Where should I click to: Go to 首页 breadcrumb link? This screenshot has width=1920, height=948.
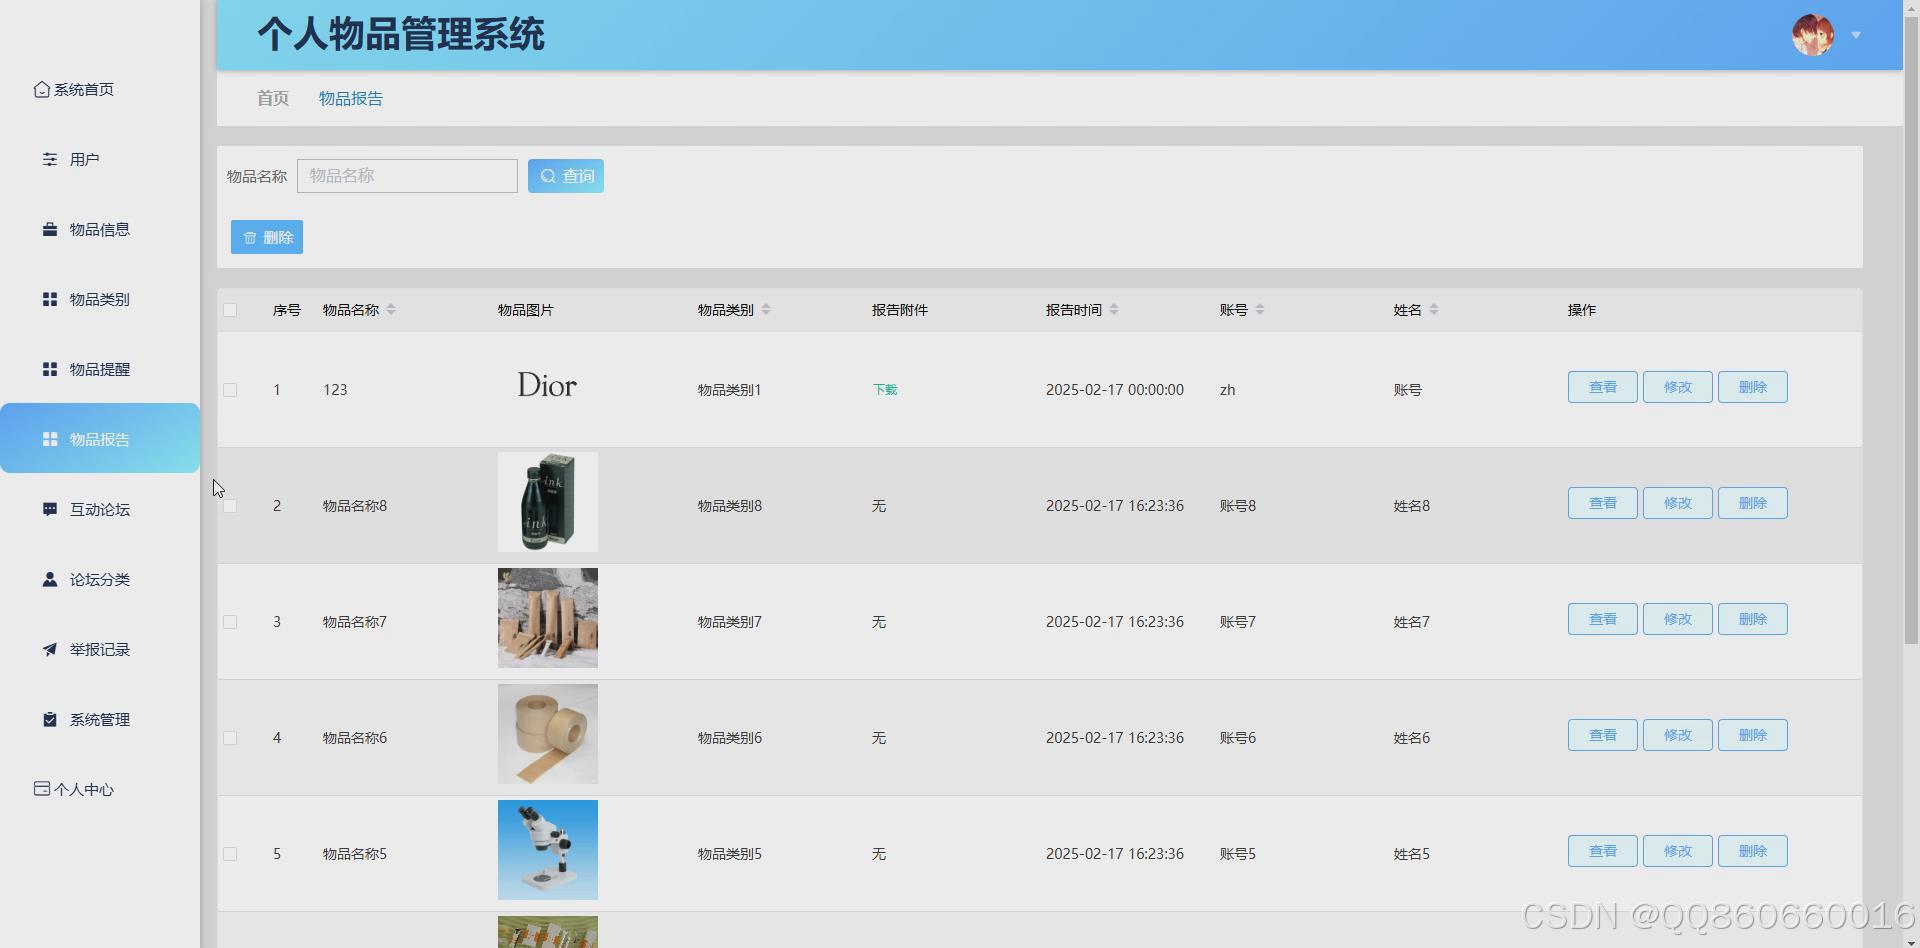(273, 98)
